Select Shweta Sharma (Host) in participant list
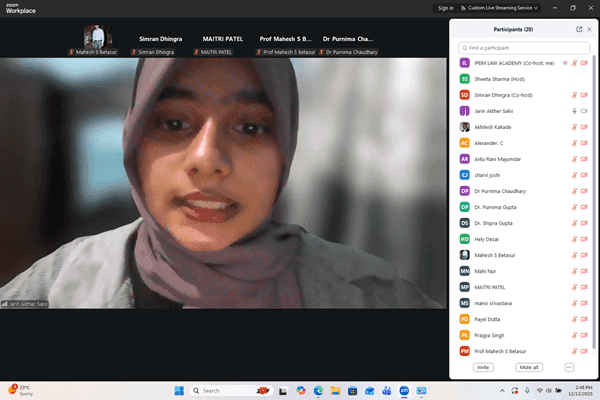This screenshot has width=600, height=400. click(524, 79)
